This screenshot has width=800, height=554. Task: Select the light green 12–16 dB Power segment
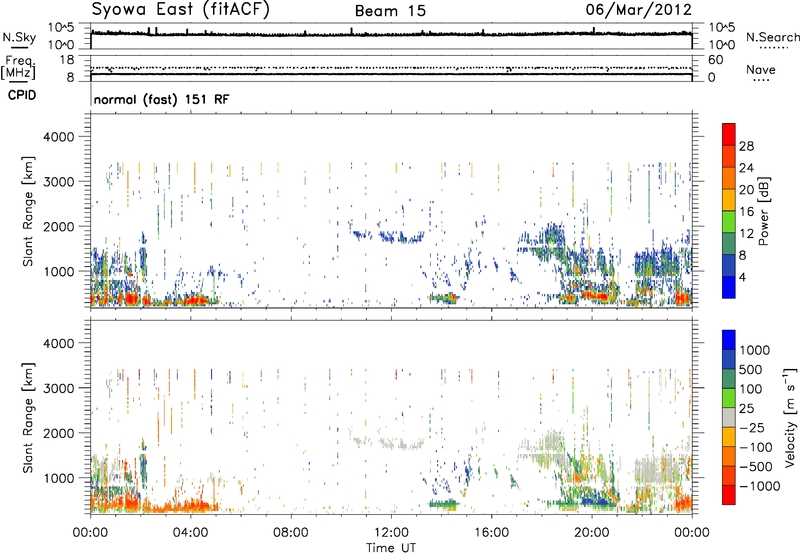point(729,222)
